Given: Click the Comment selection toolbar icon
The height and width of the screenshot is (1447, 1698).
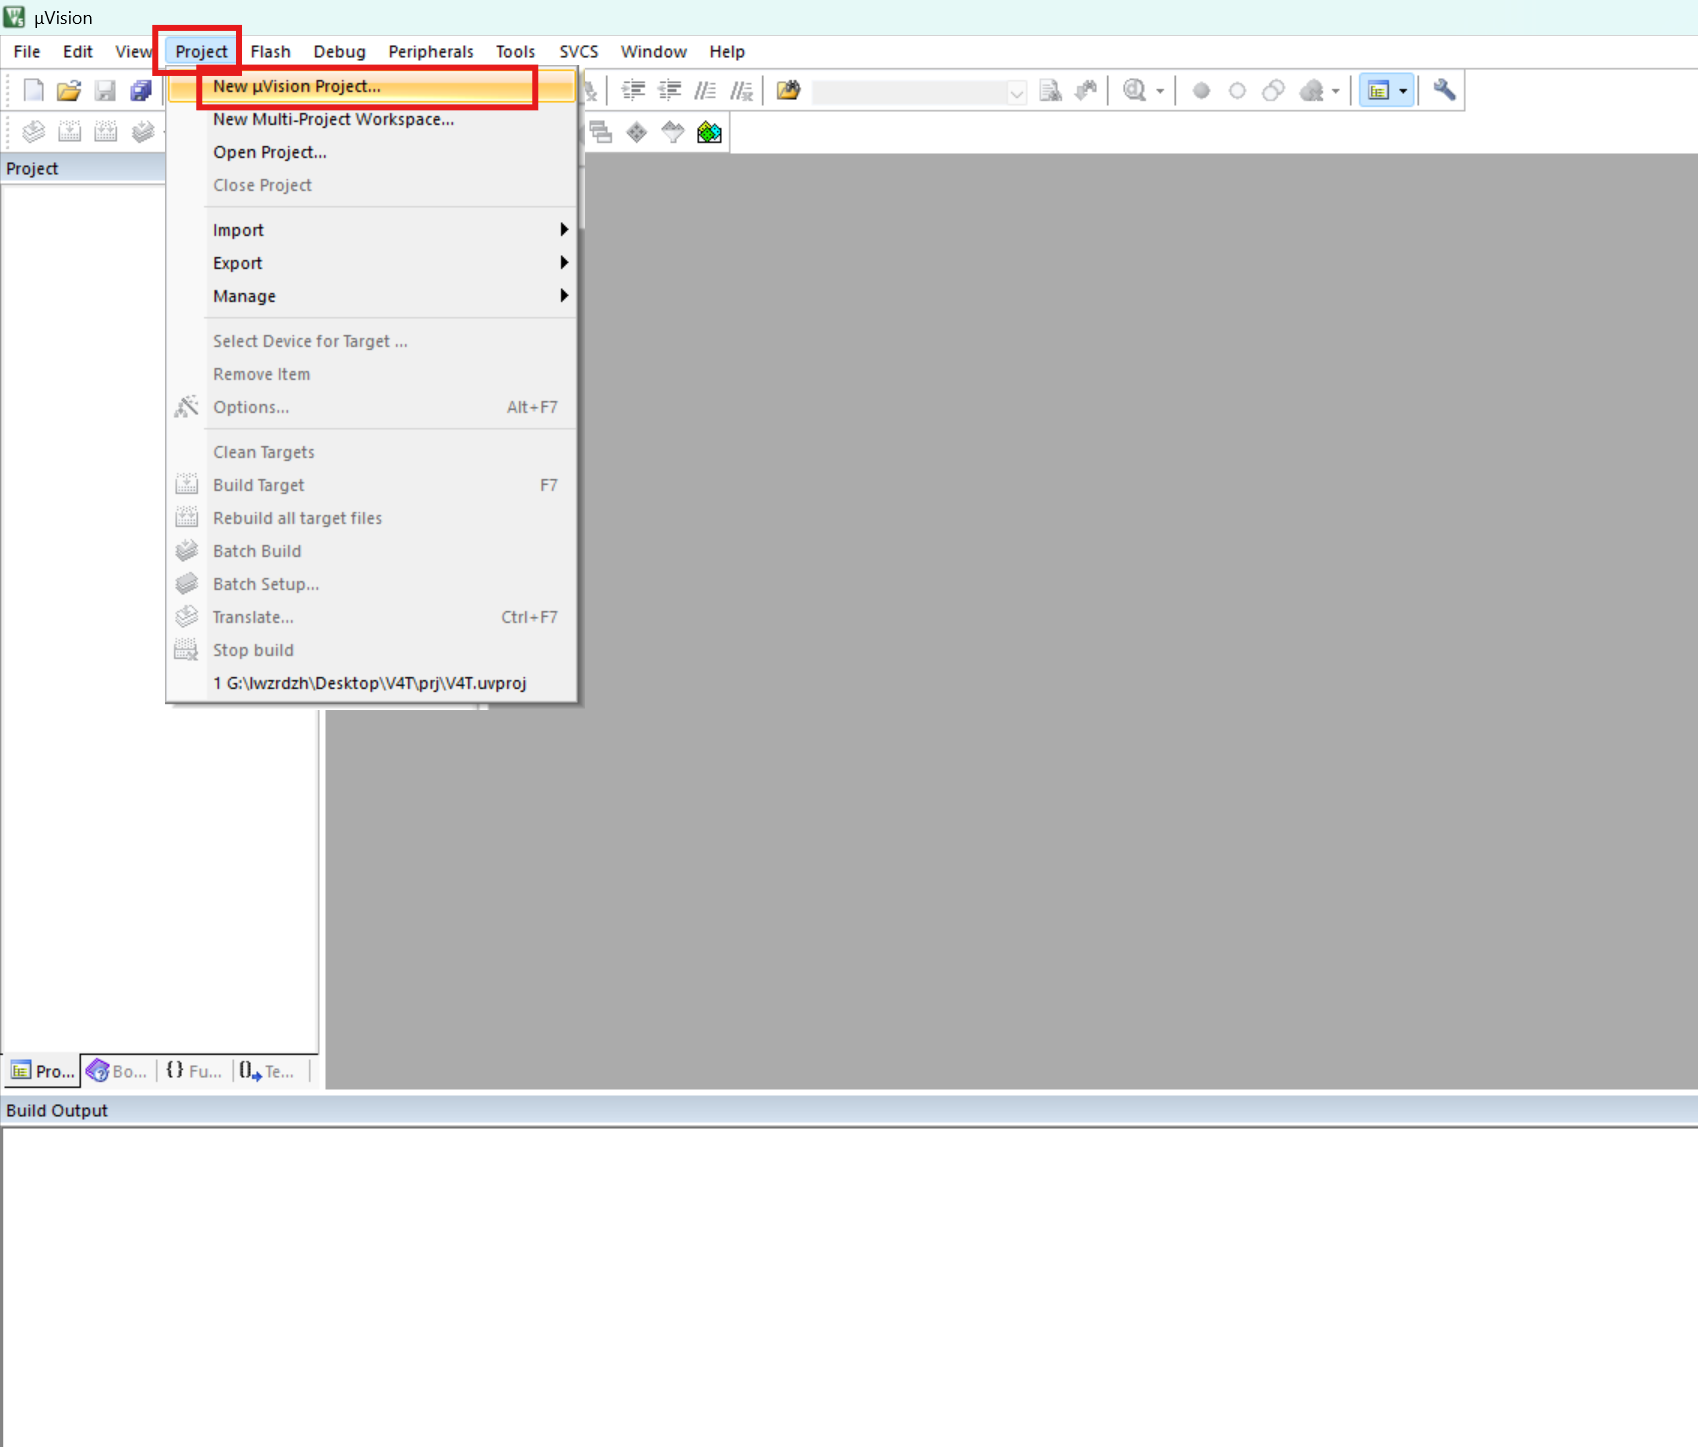Looking at the screenshot, I should [x=706, y=91].
